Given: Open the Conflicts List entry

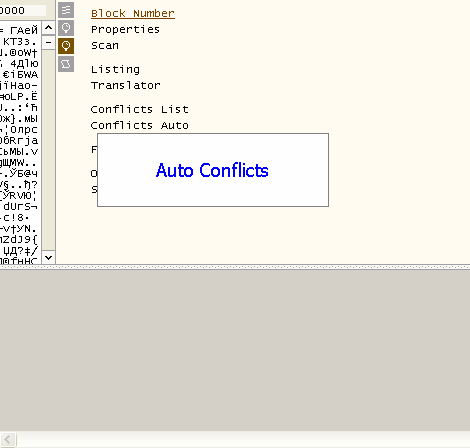Looking at the screenshot, I should tap(140, 110).
